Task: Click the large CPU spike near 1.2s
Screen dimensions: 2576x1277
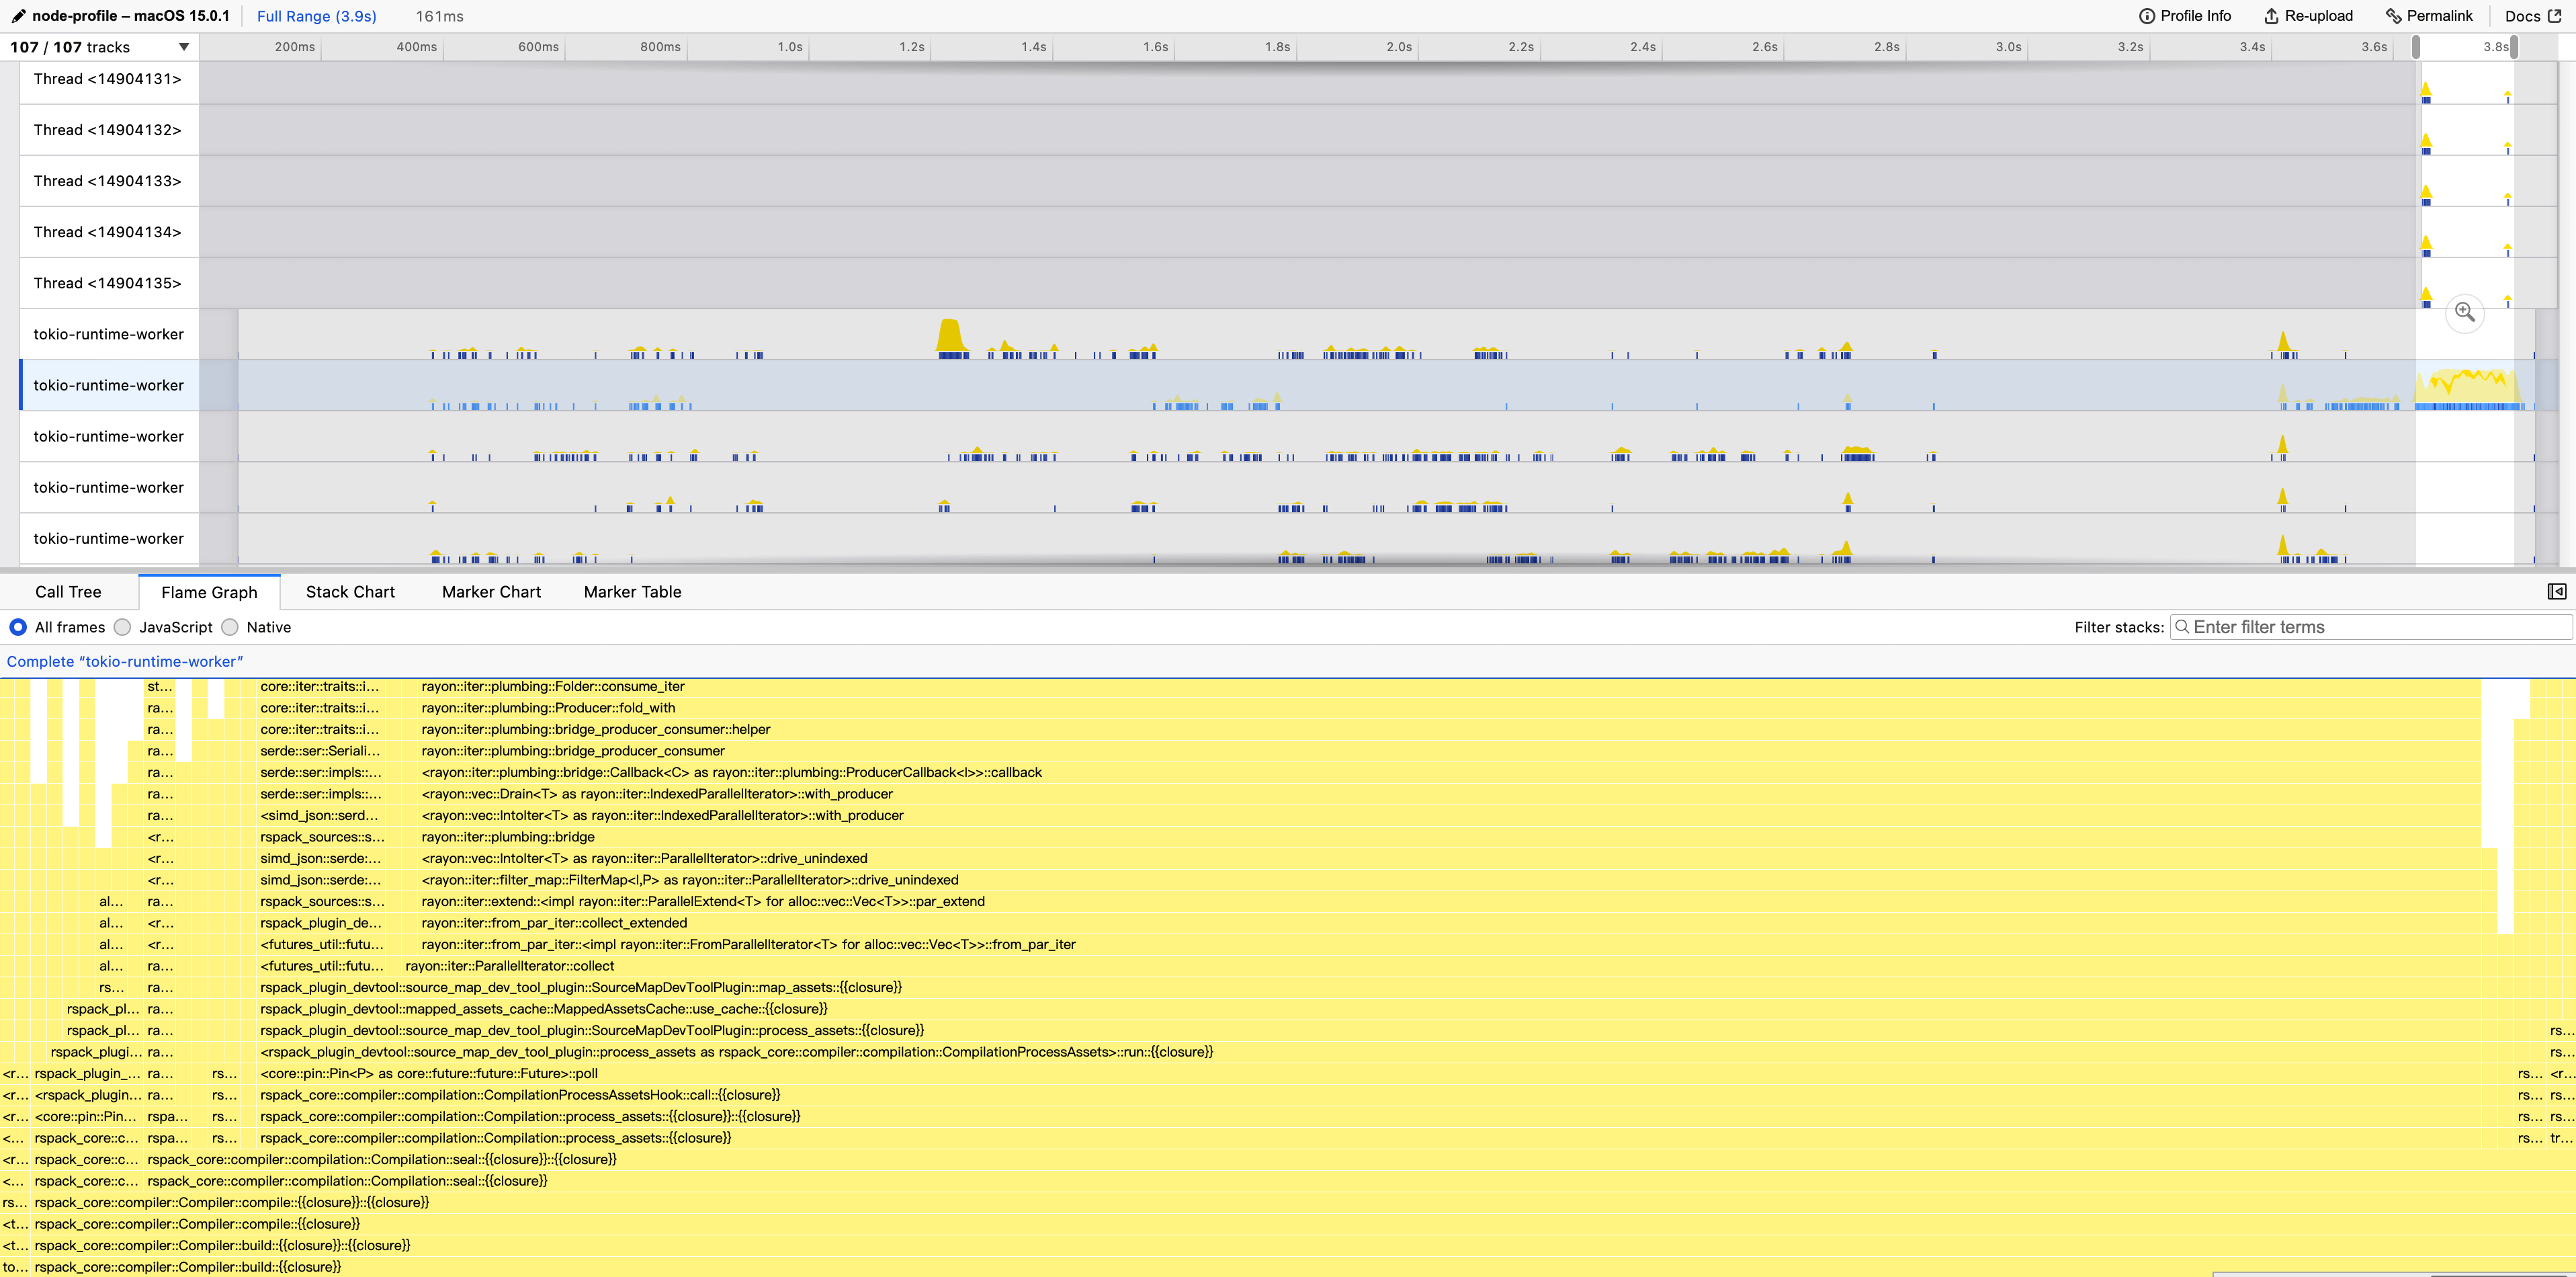Action: tap(950, 336)
